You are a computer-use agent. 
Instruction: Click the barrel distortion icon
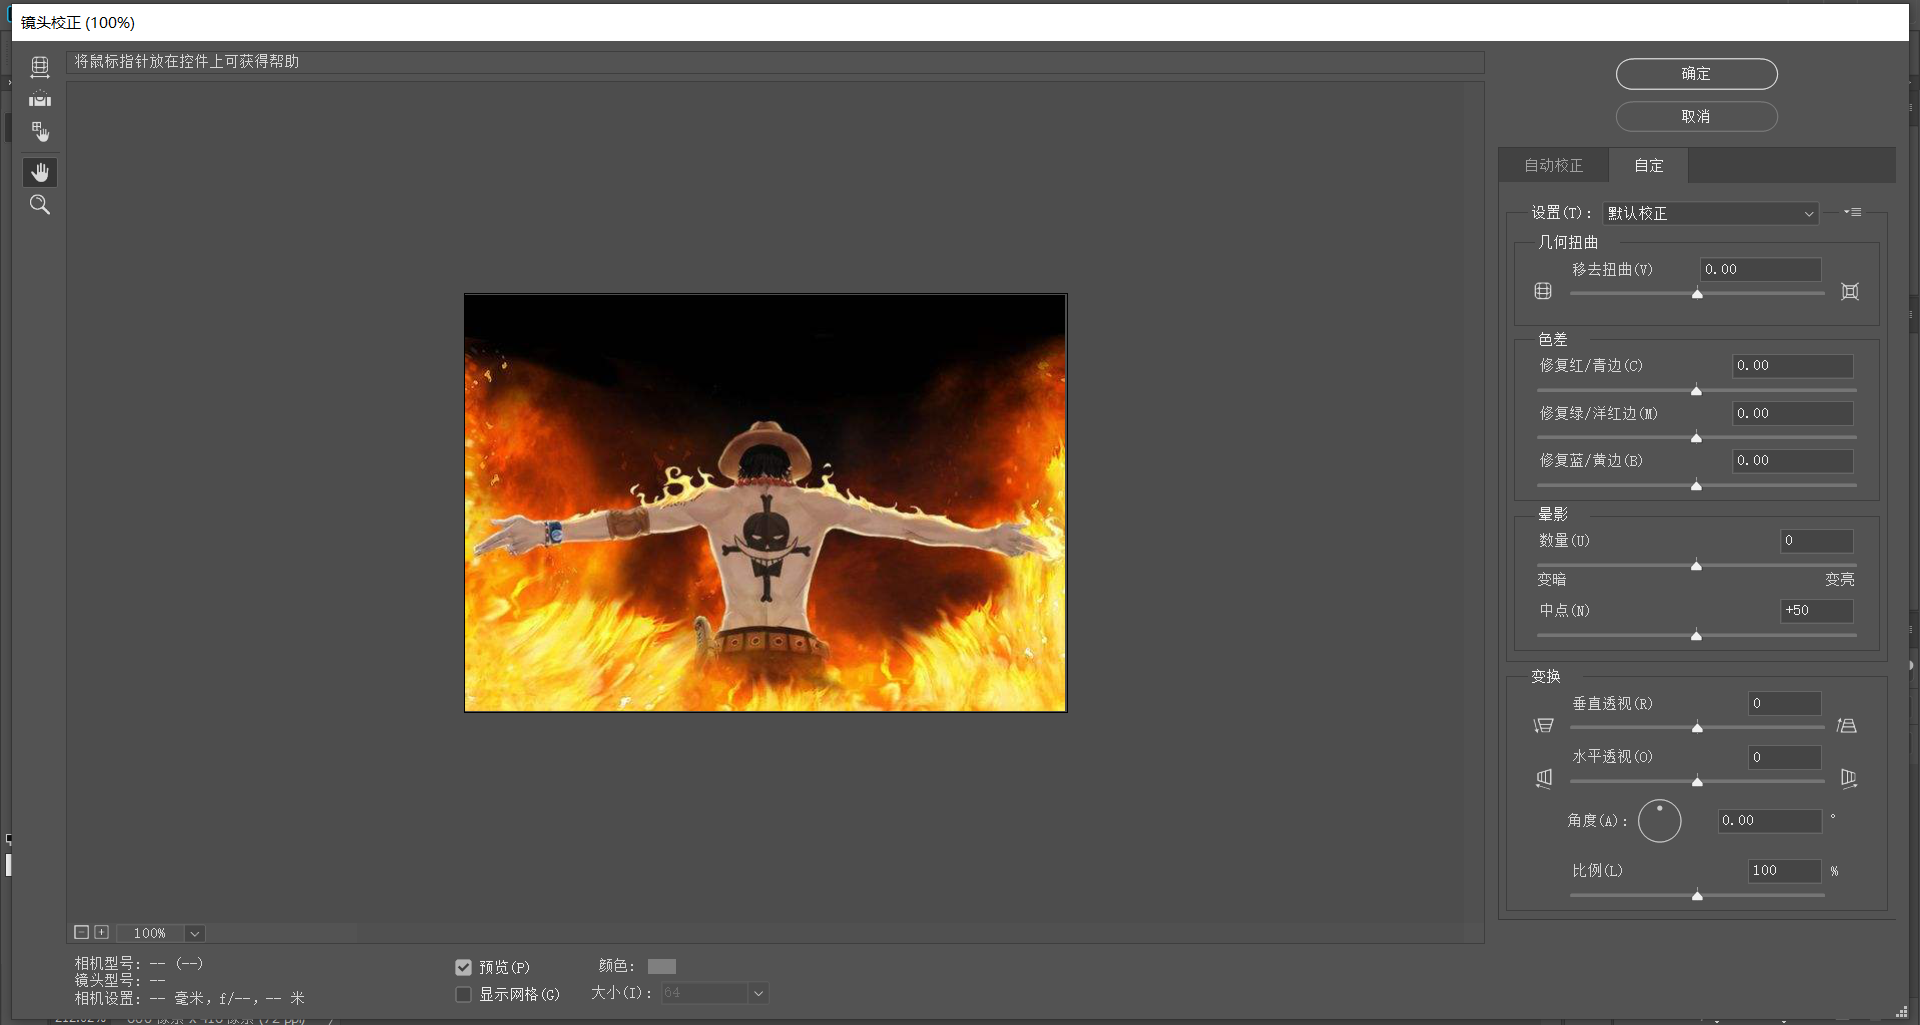click(x=1543, y=291)
